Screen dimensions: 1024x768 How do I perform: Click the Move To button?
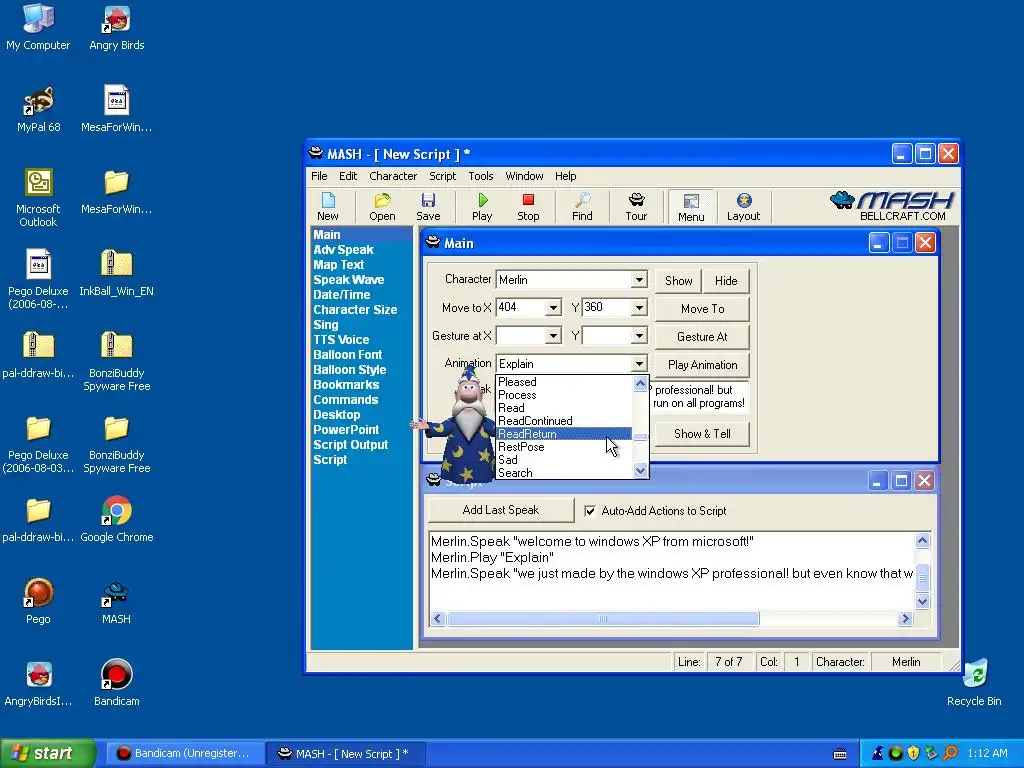click(x=702, y=309)
